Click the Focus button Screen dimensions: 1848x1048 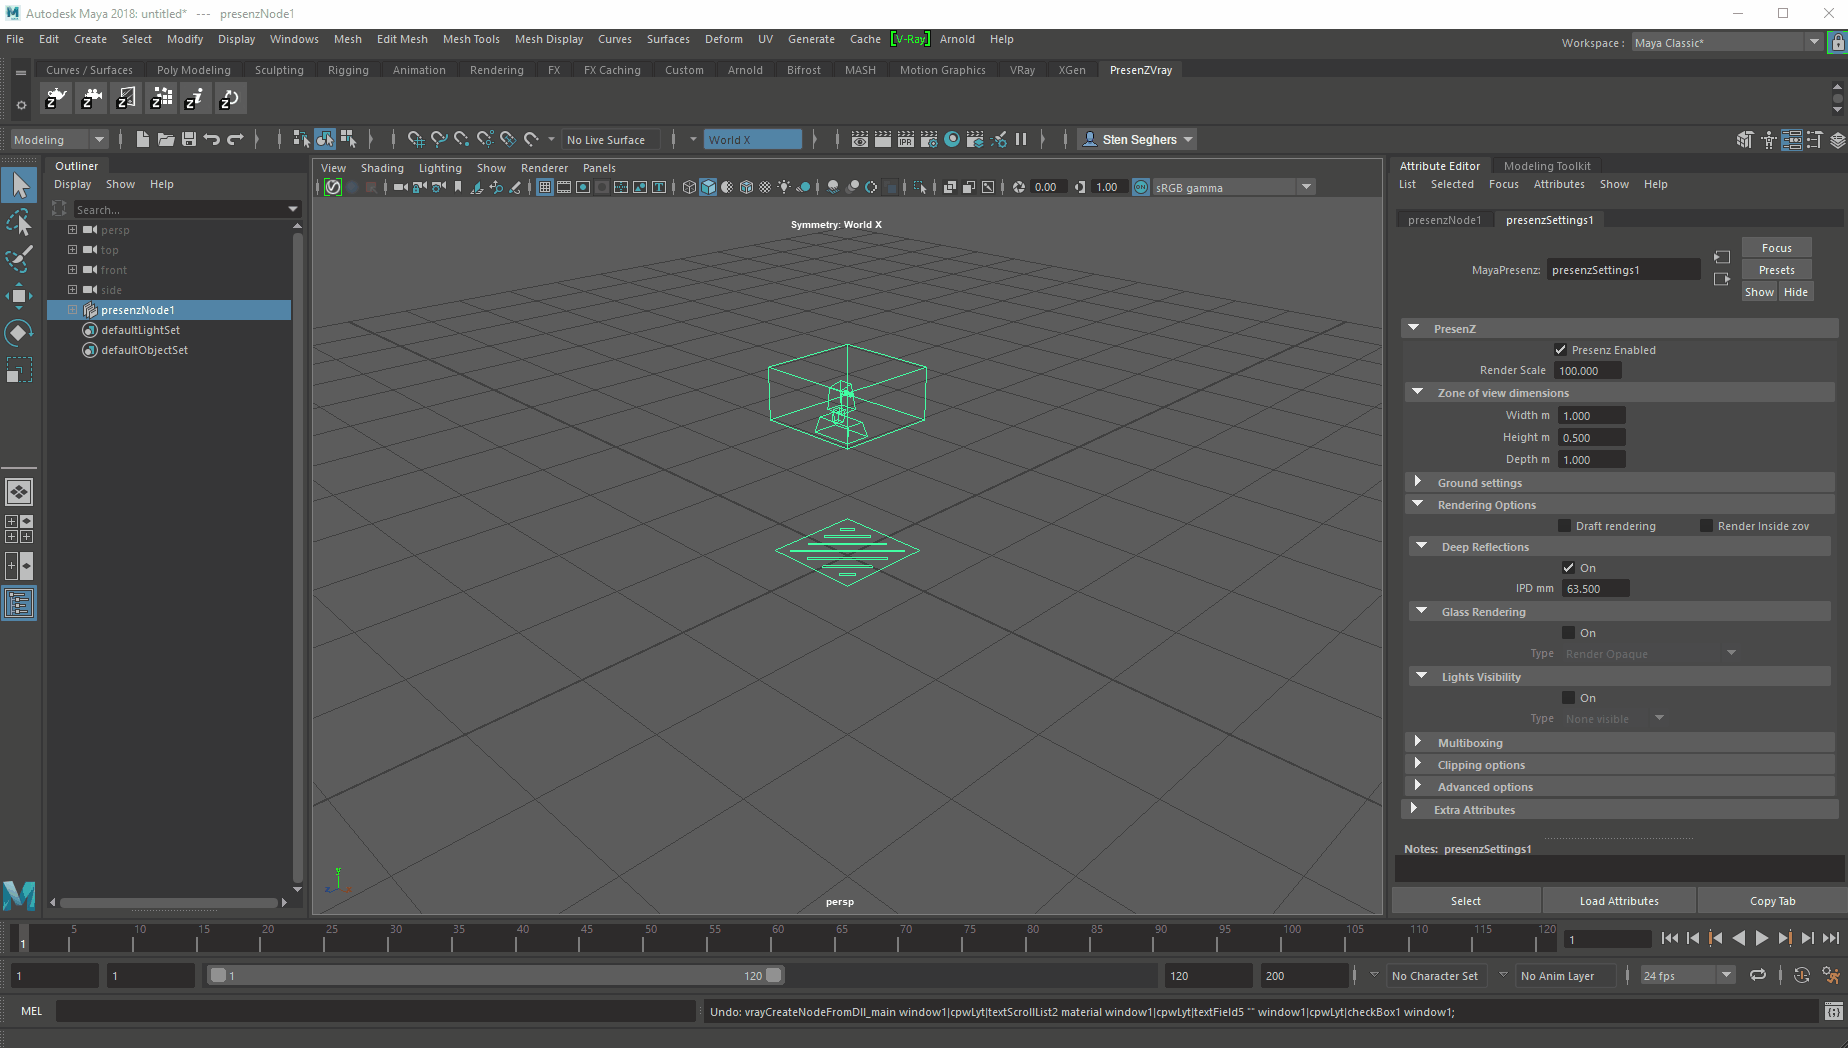click(1776, 247)
